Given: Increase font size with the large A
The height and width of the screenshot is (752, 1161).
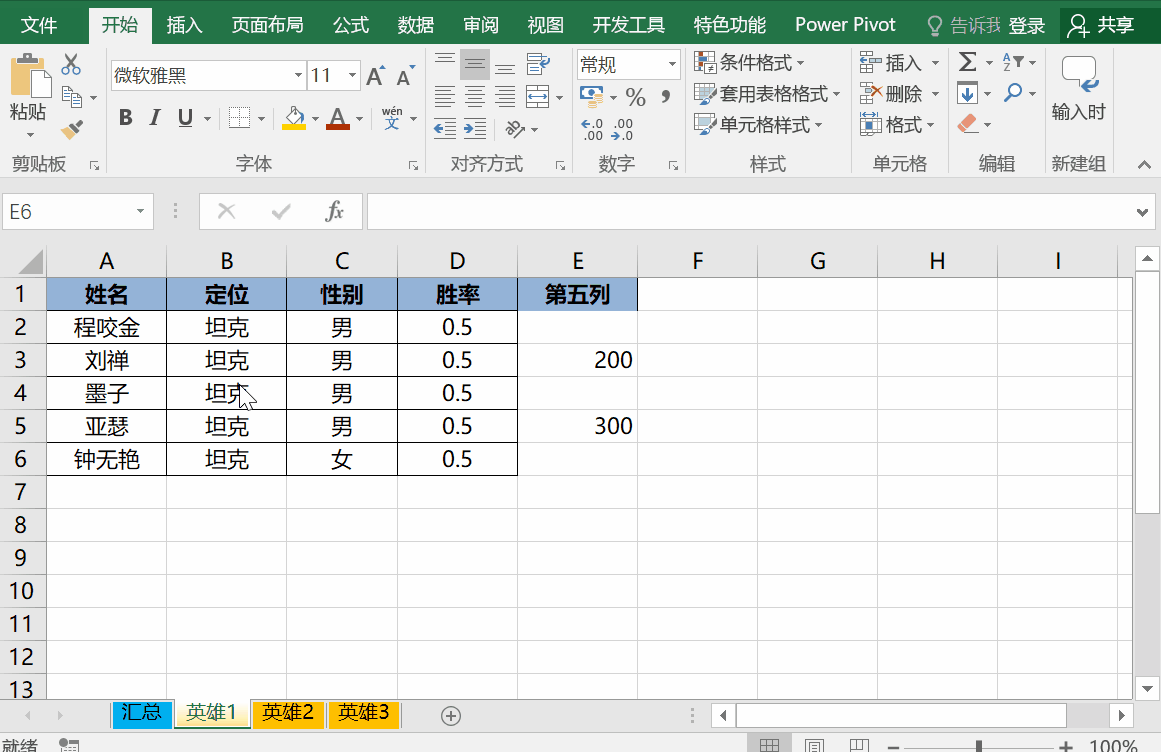Looking at the screenshot, I should pos(375,76).
